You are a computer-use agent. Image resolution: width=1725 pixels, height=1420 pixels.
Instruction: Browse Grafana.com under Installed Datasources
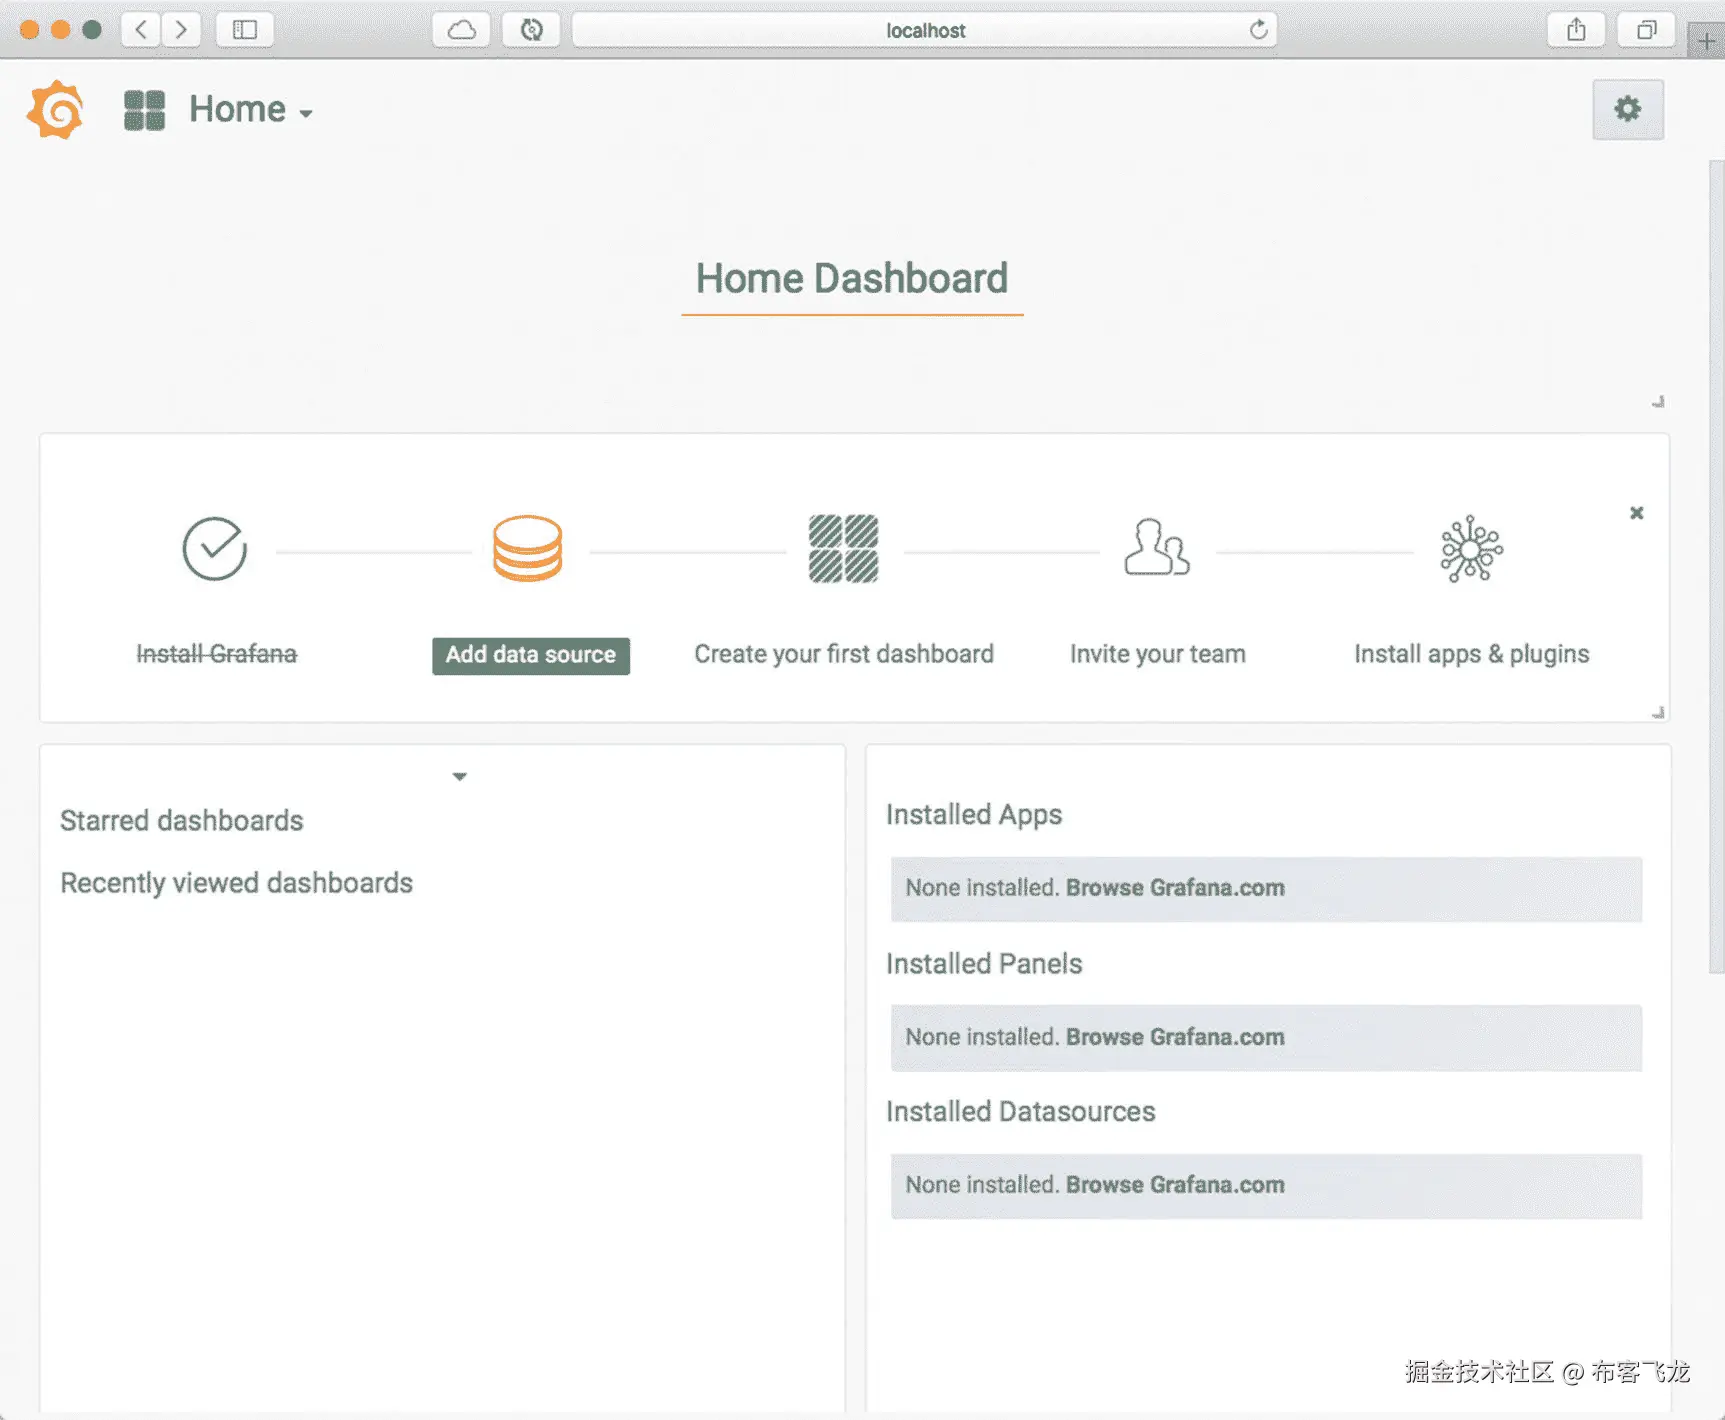point(1175,1185)
